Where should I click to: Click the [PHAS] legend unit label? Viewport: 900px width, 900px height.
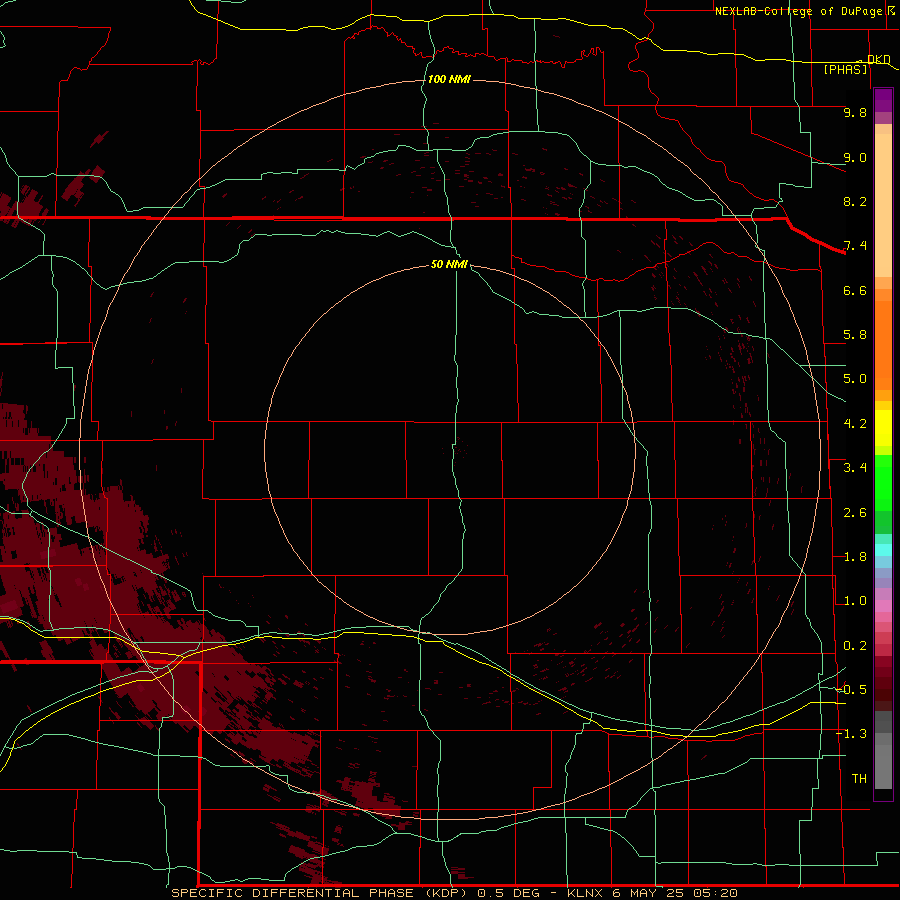point(845,69)
